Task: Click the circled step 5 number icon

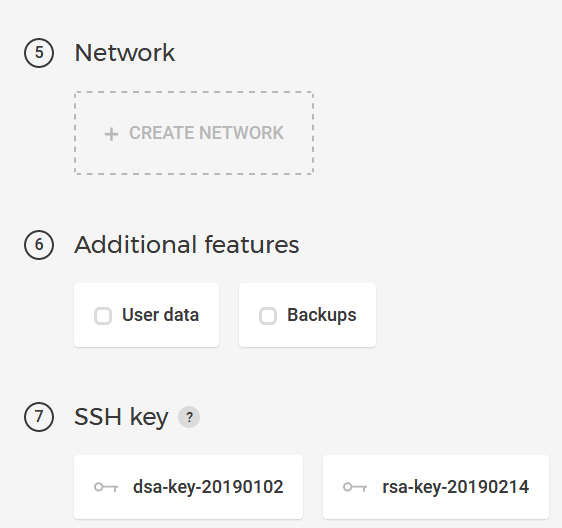Action: (39, 53)
